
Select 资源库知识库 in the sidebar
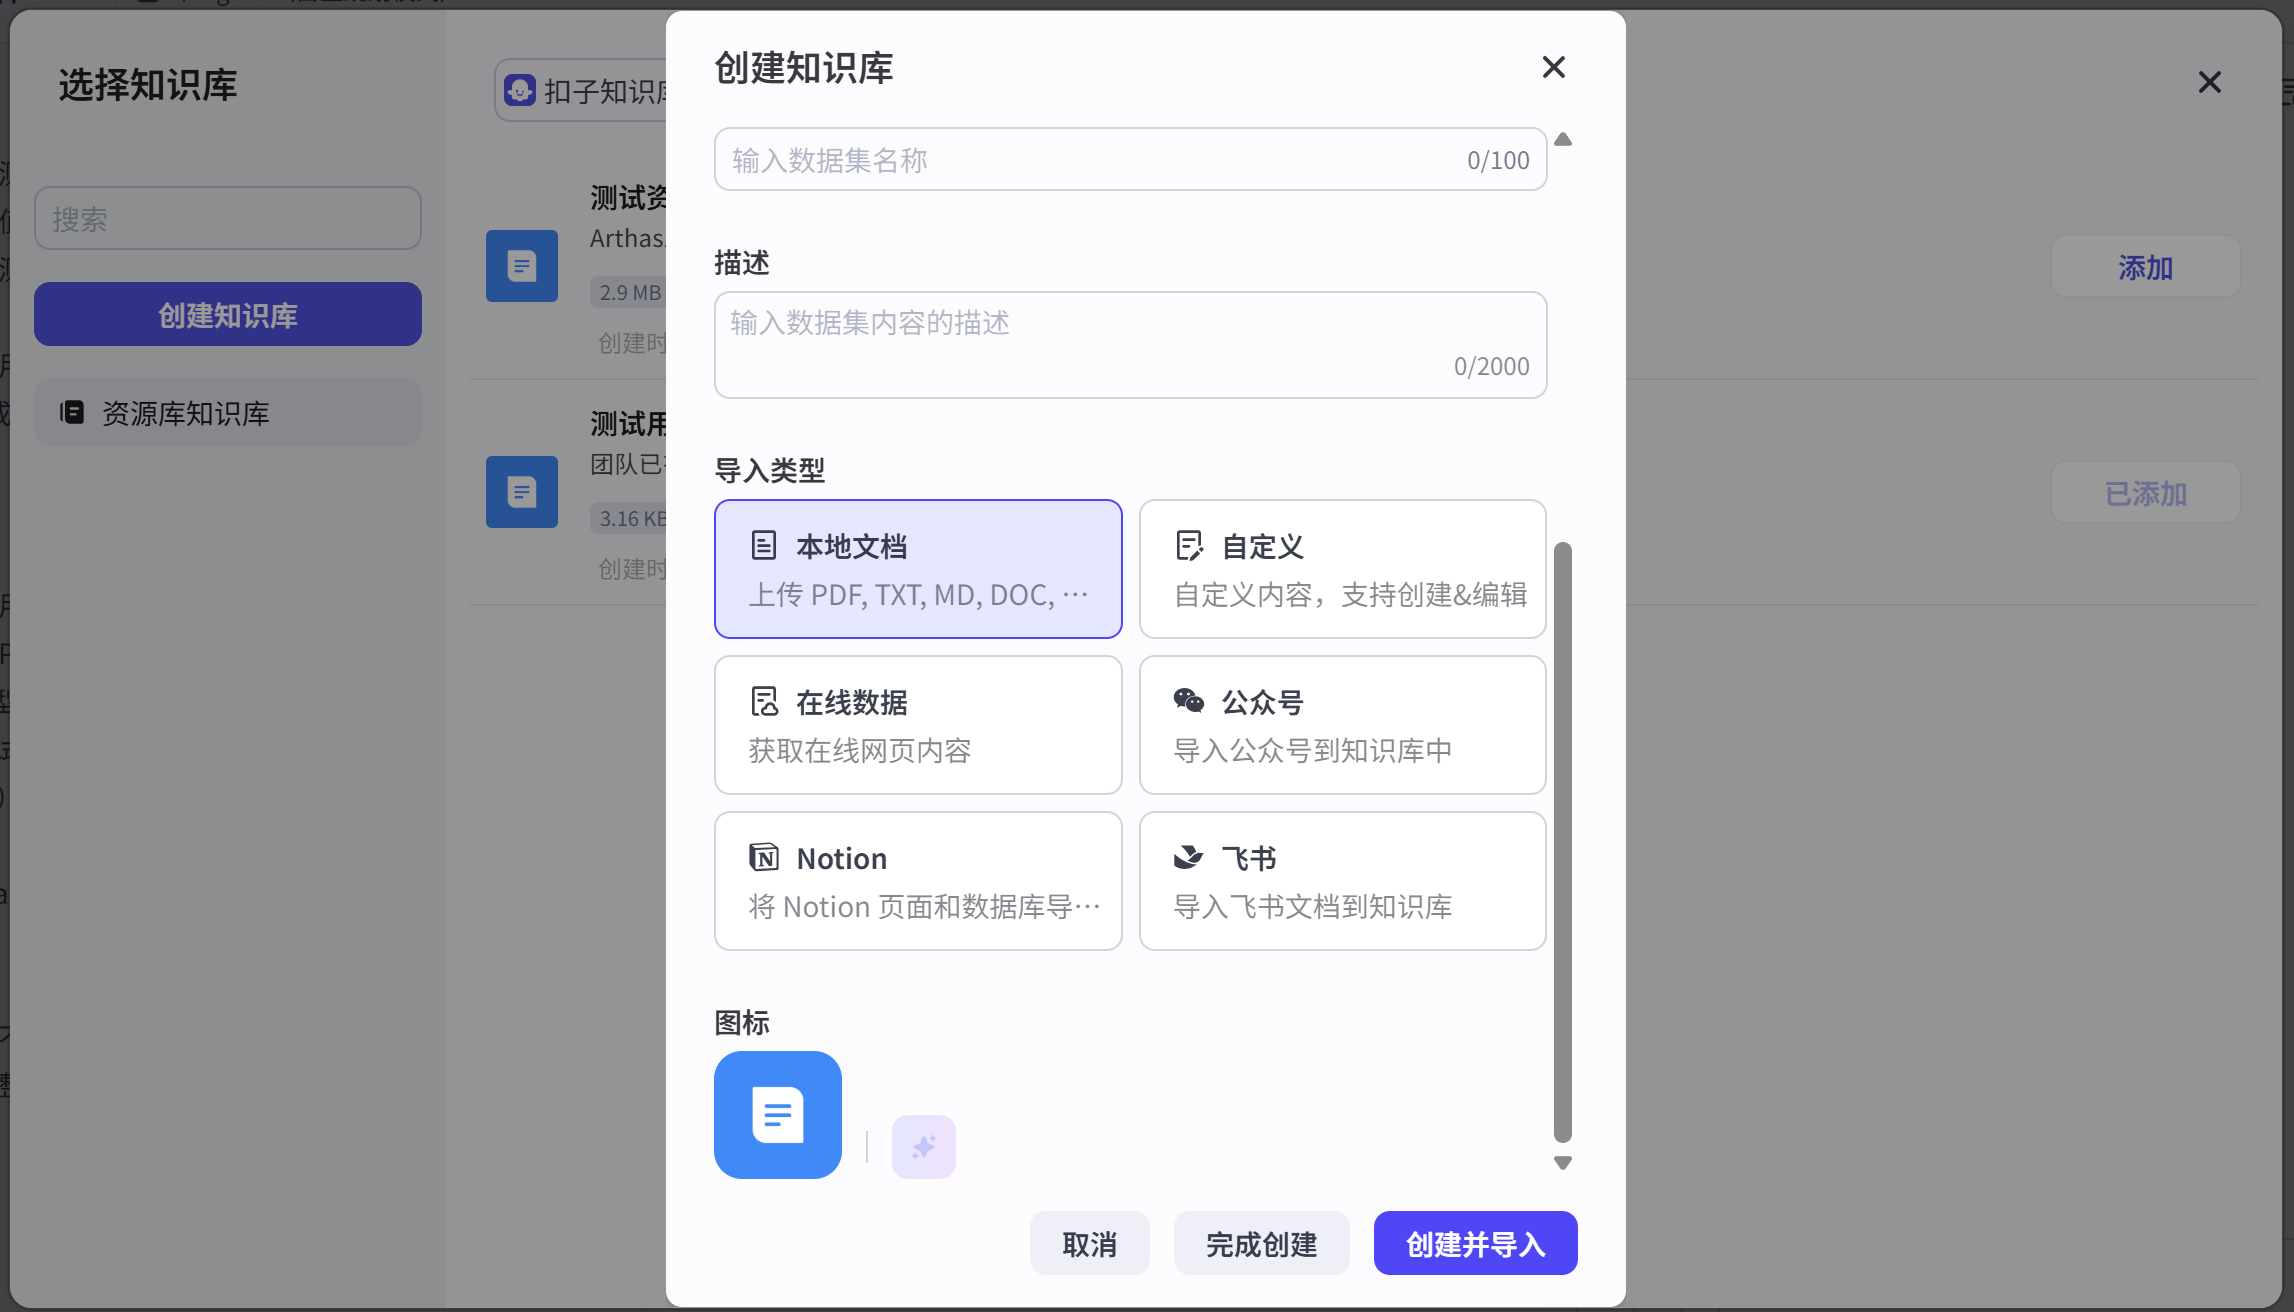(x=228, y=412)
